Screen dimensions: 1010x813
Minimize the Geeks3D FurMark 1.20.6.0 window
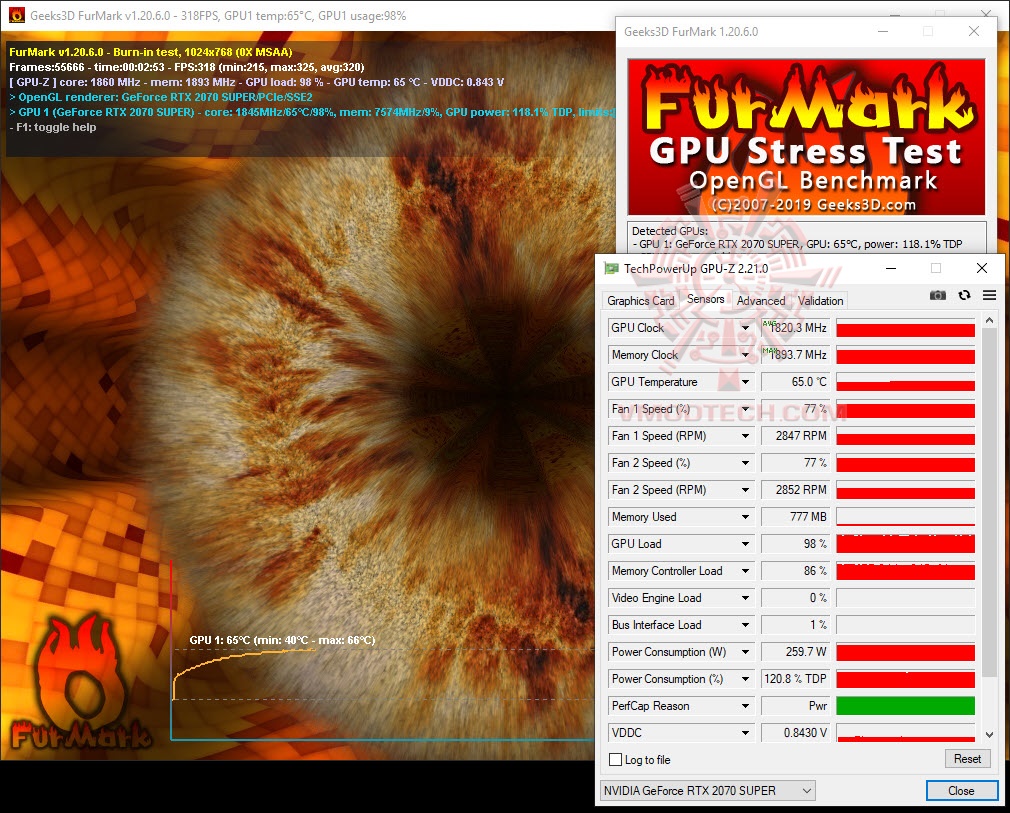point(882,31)
